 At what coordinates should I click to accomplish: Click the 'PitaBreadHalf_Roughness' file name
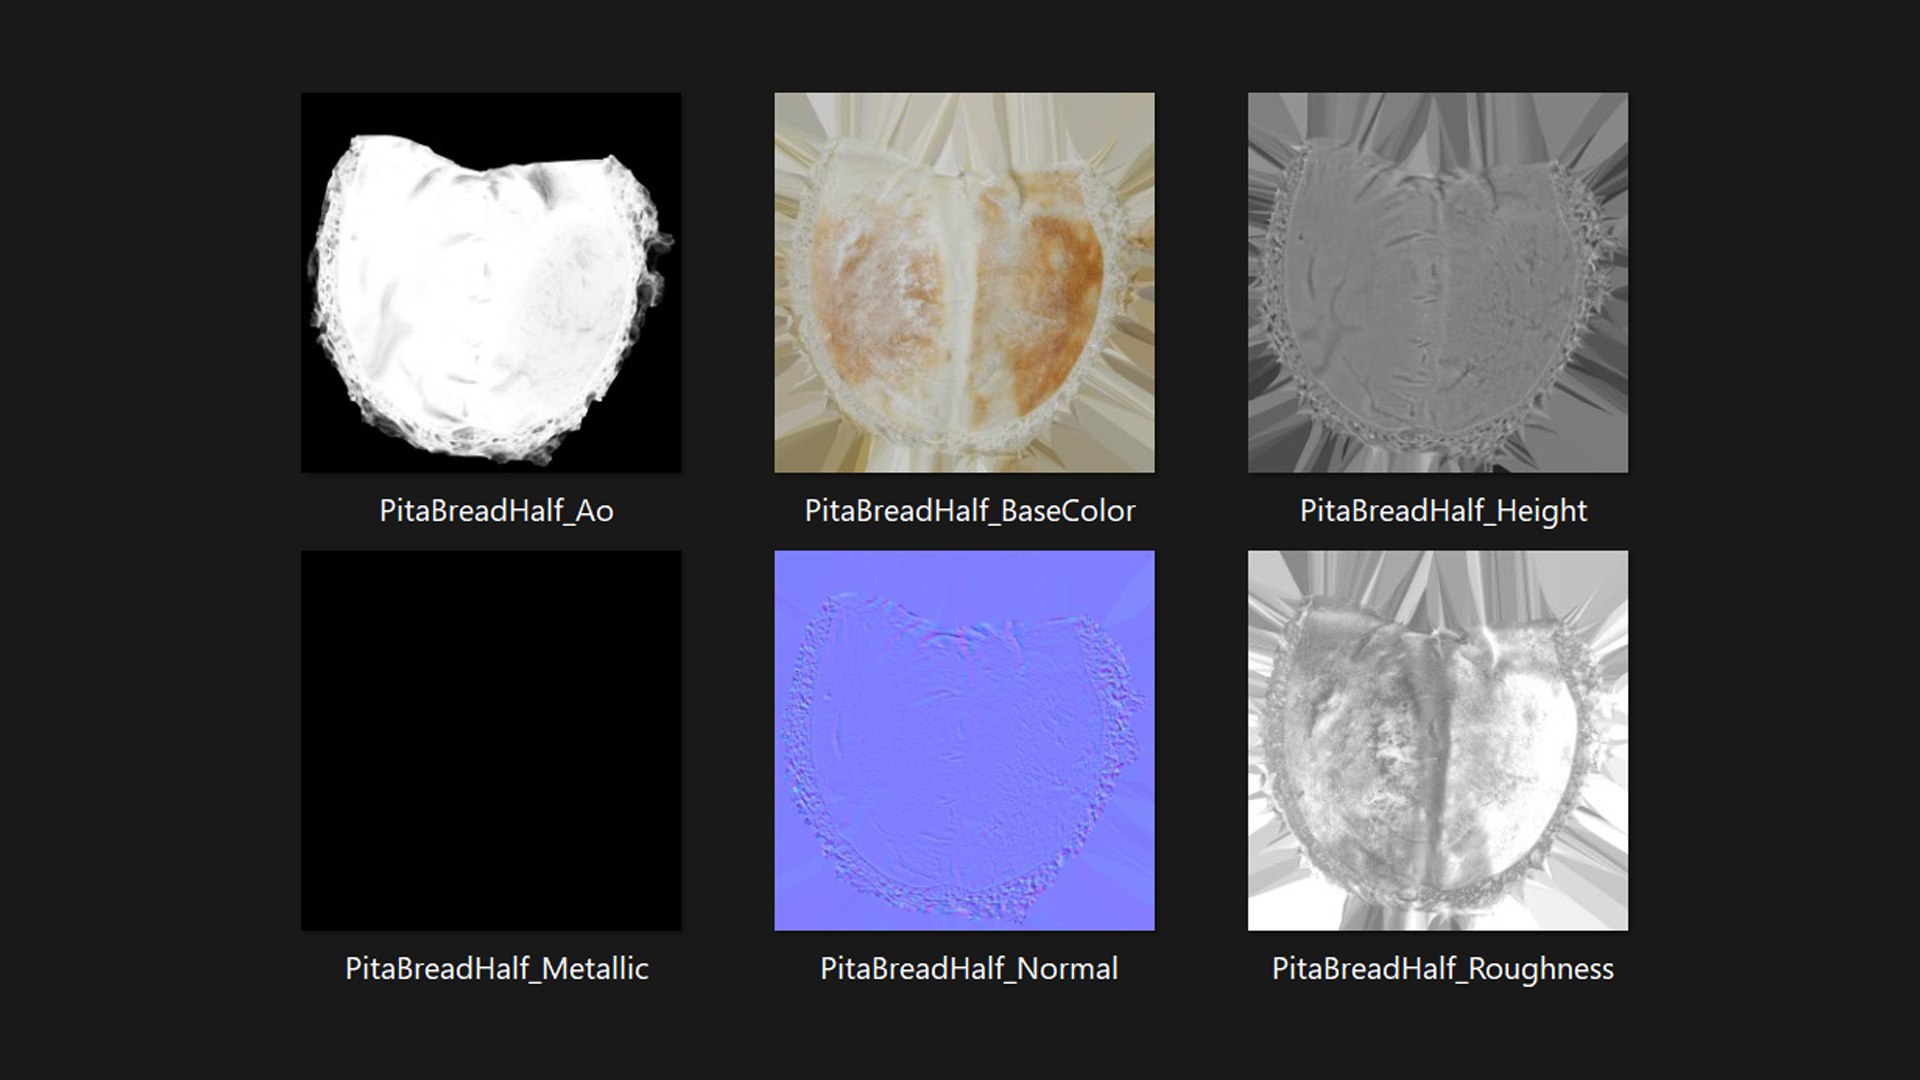click(1443, 969)
